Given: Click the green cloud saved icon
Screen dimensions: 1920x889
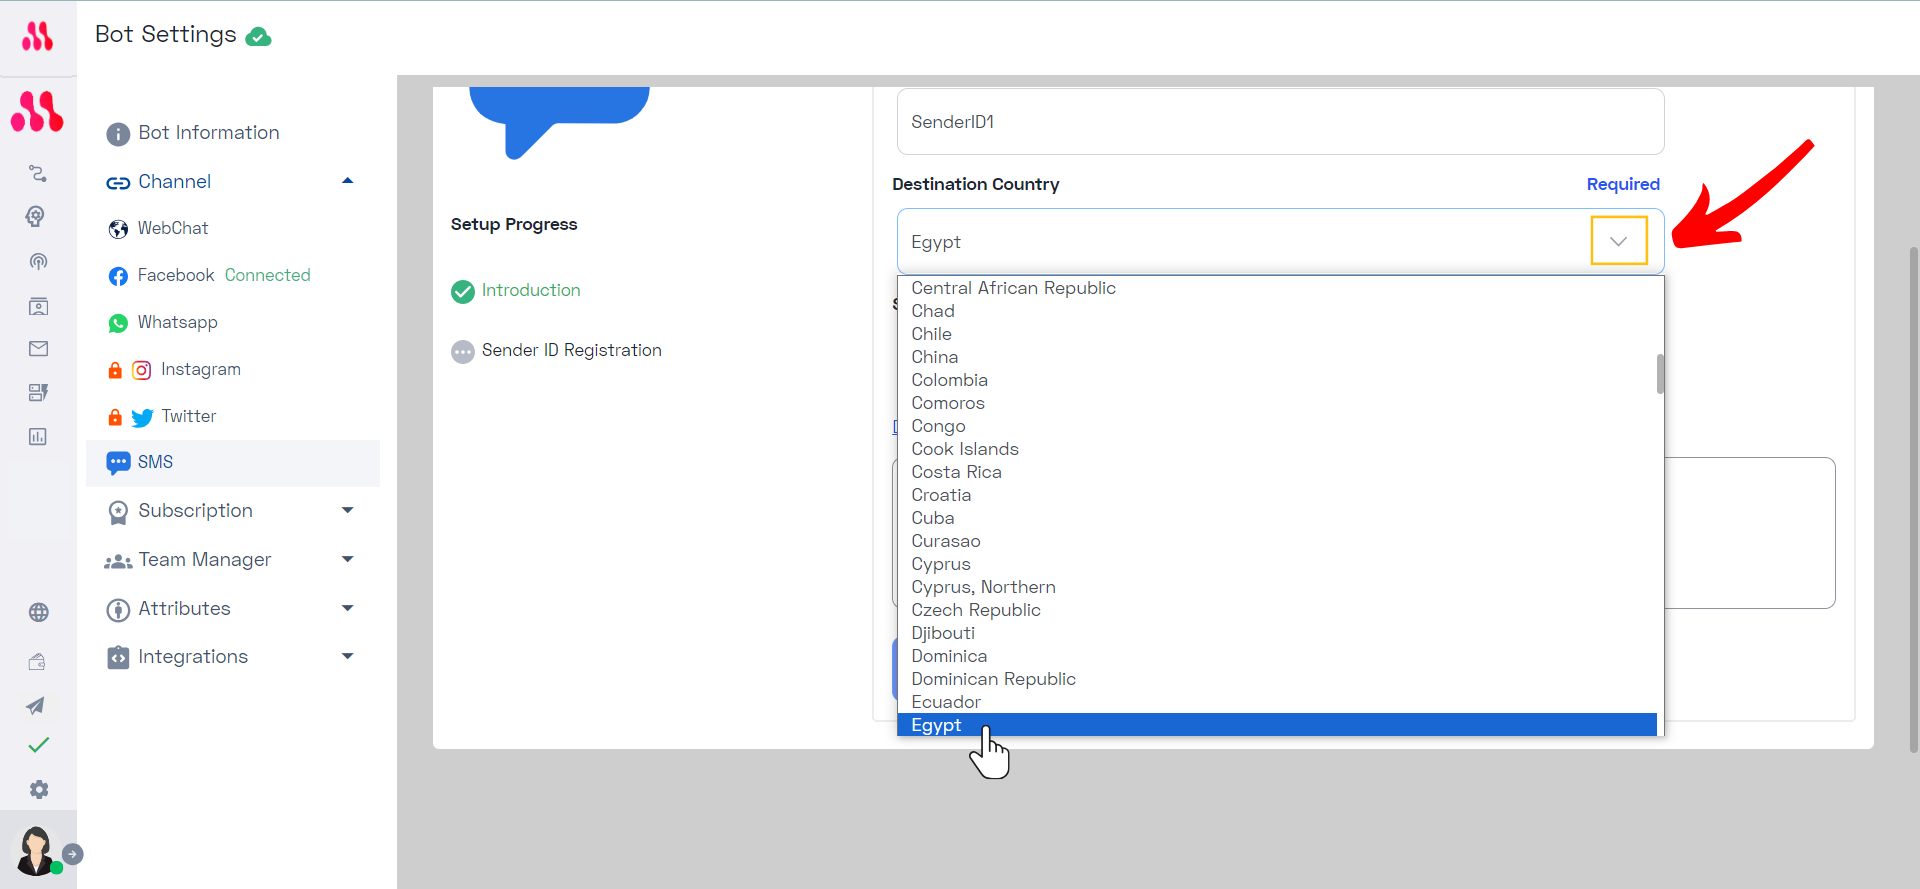Looking at the screenshot, I should [x=258, y=37].
